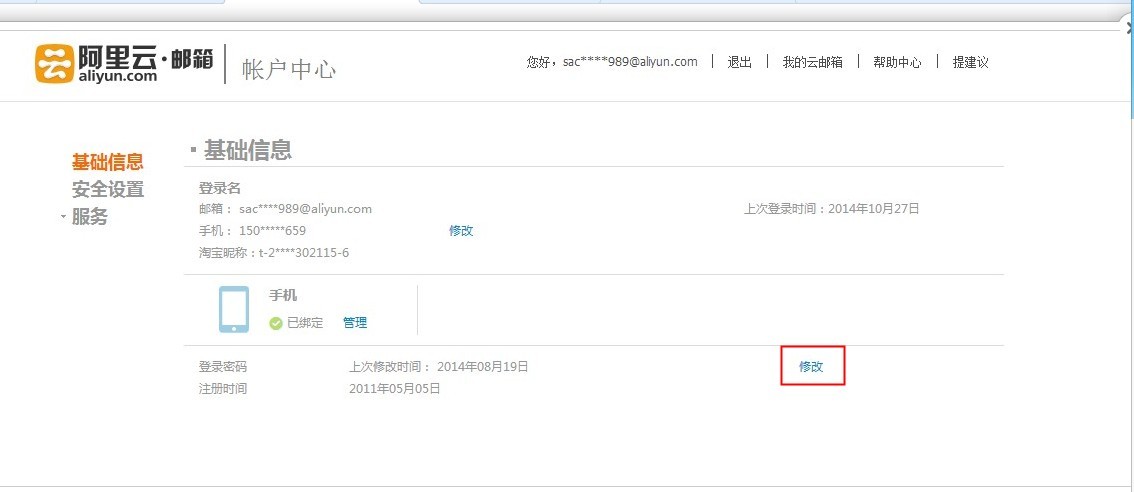Click the 登录名 label
The height and width of the screenshot is (492, 1134).
[219, 188]
